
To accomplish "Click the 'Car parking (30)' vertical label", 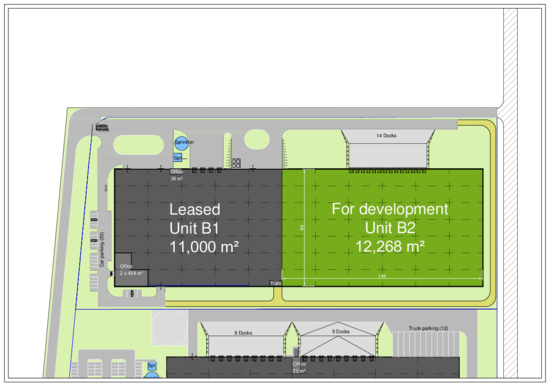I will tap(102, 249).
